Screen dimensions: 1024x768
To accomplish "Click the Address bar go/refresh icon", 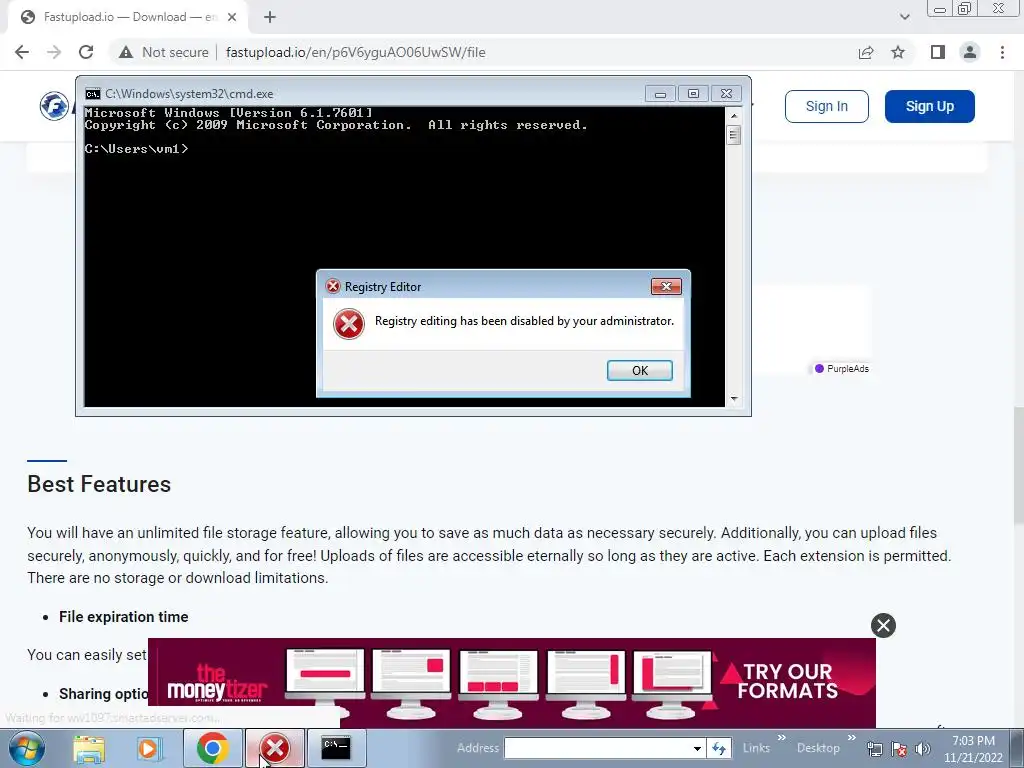I will tap(719, 748).
